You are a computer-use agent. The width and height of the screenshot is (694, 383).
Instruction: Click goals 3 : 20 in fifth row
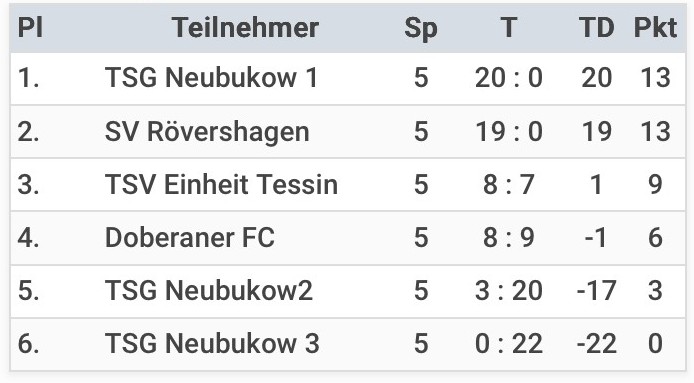coord(509,291)
